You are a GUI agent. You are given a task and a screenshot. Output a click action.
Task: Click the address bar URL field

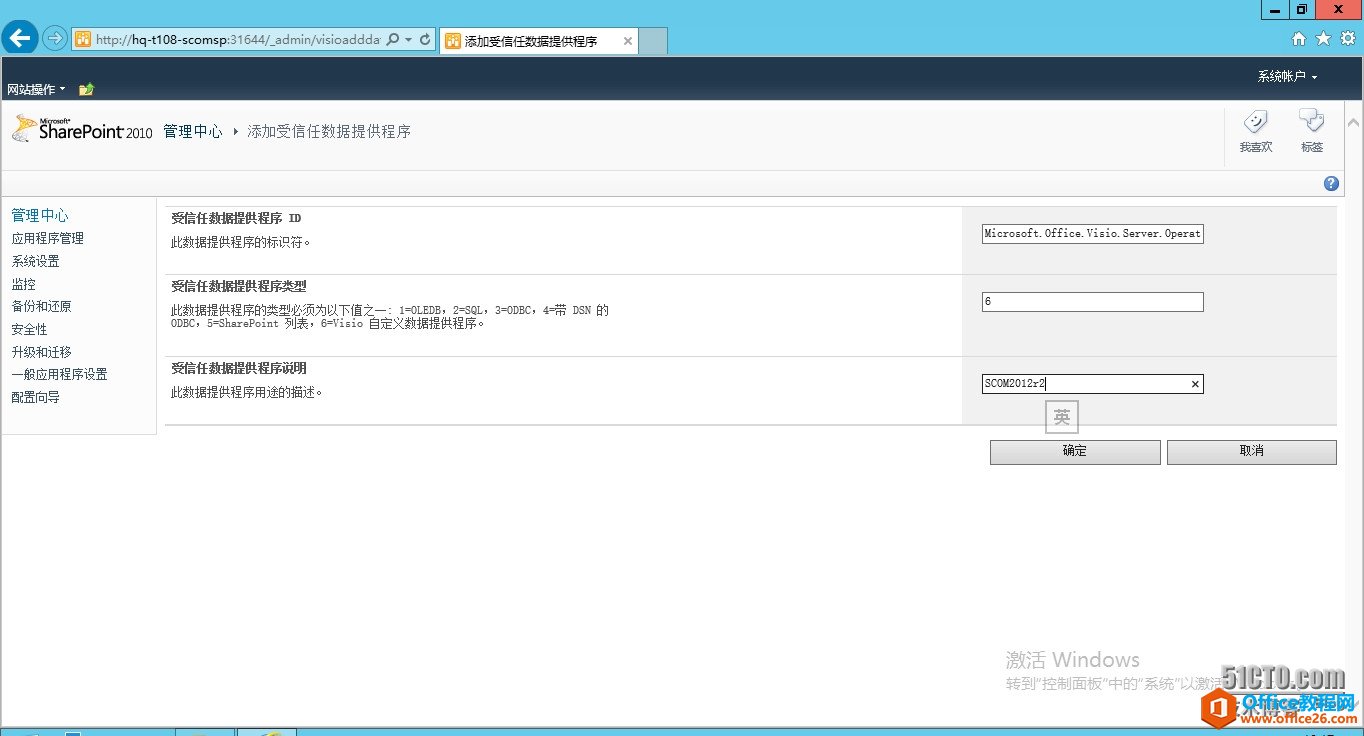[x=237, y=40]
